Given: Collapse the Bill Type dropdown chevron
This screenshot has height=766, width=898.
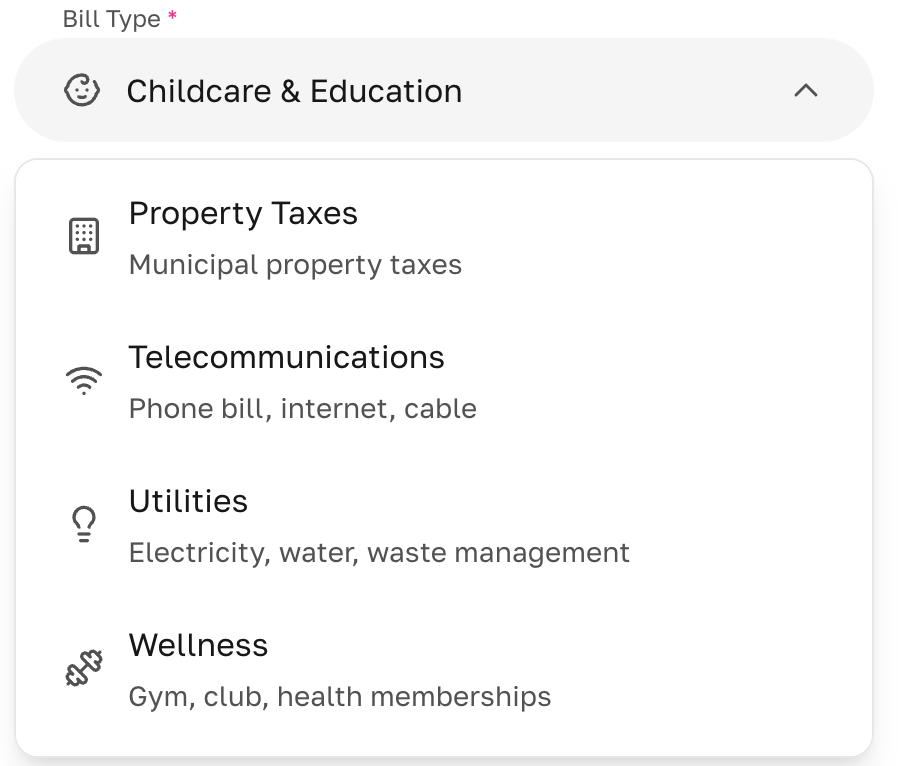Looking at the screenshot, I should (x=806, y=90).
